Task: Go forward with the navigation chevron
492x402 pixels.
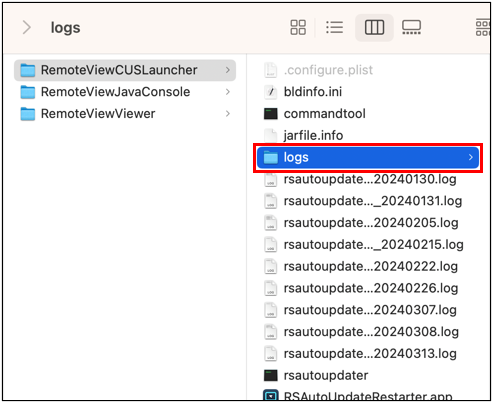Action: click(x=26, y=27)
